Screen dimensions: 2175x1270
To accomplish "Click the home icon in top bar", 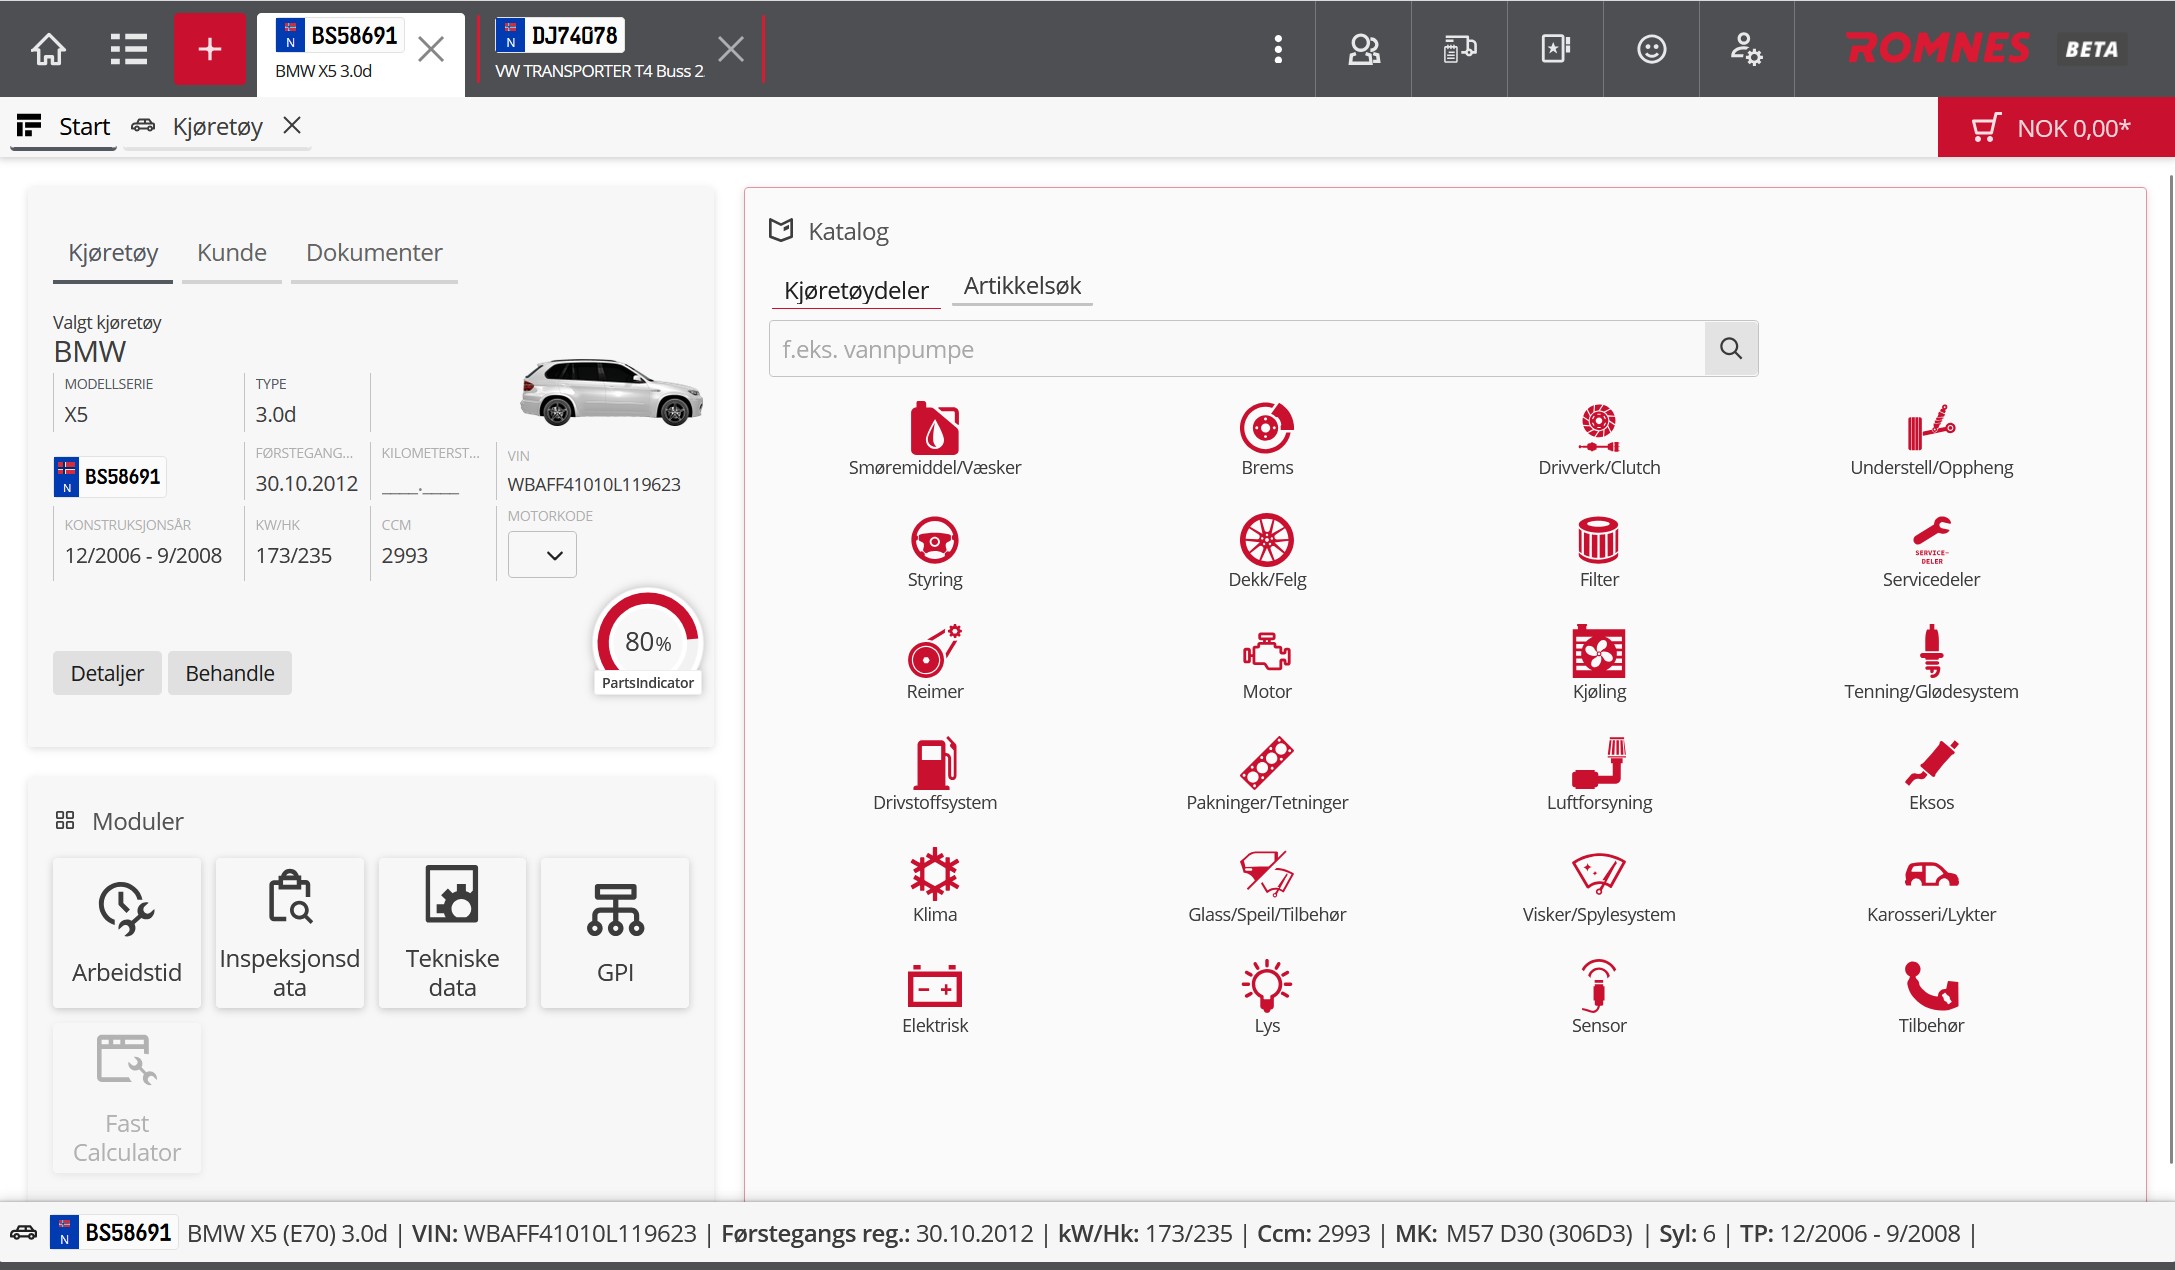I will click(48, 49).
